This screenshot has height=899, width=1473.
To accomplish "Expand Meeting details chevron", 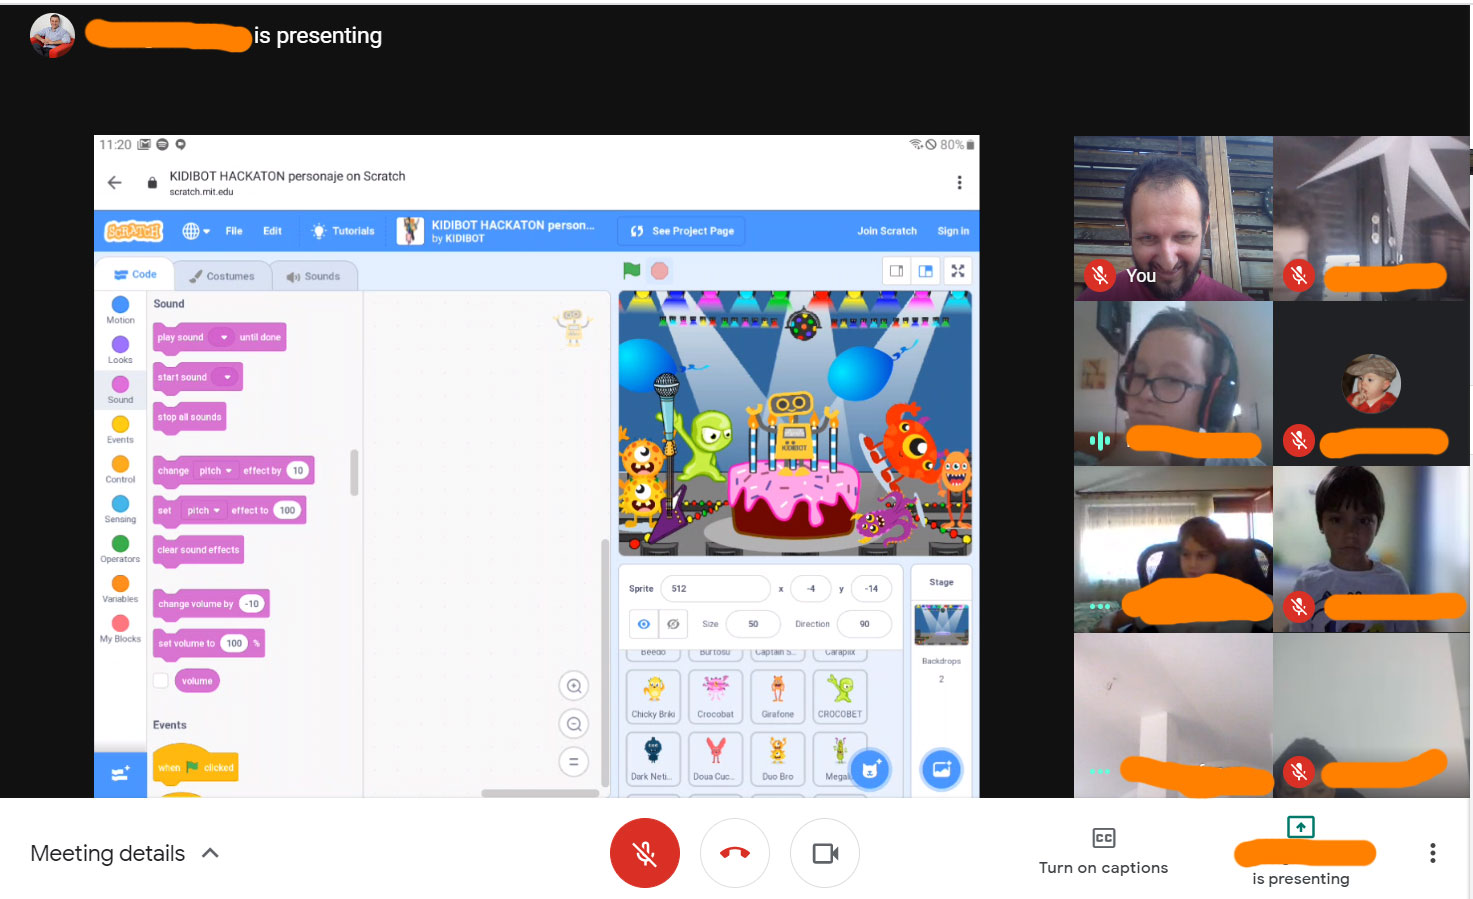I will coord(210,853).
